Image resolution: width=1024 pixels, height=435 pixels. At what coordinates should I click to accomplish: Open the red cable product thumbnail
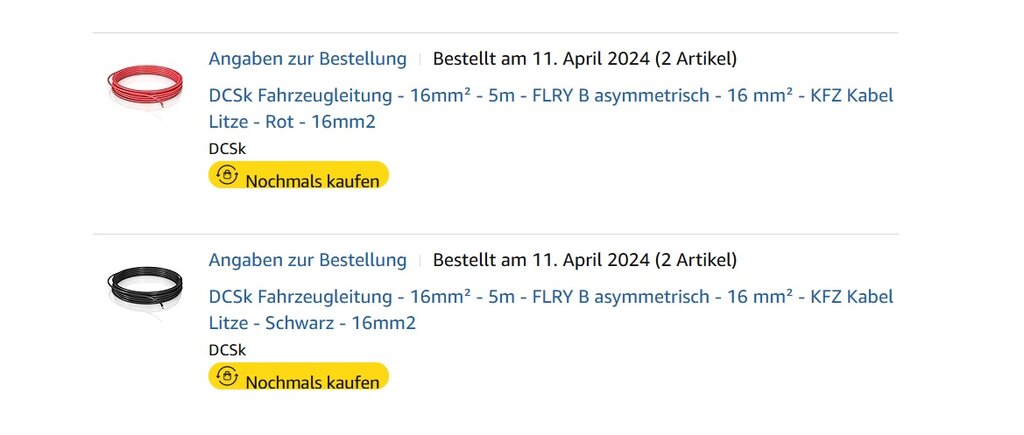coord(145,91)
